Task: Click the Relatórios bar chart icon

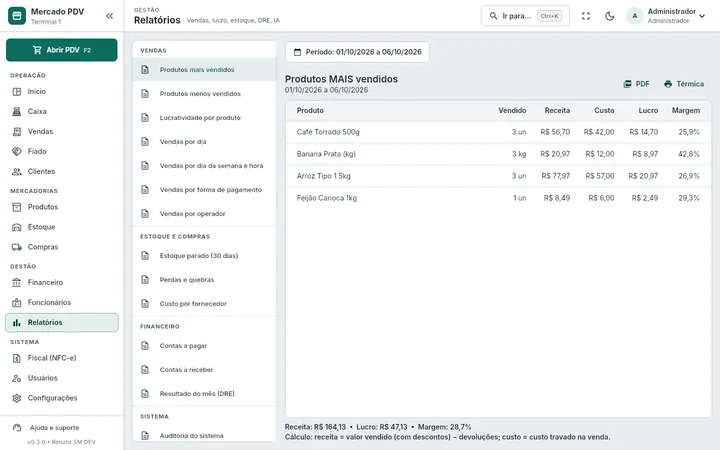Action: tap(17, 322)
